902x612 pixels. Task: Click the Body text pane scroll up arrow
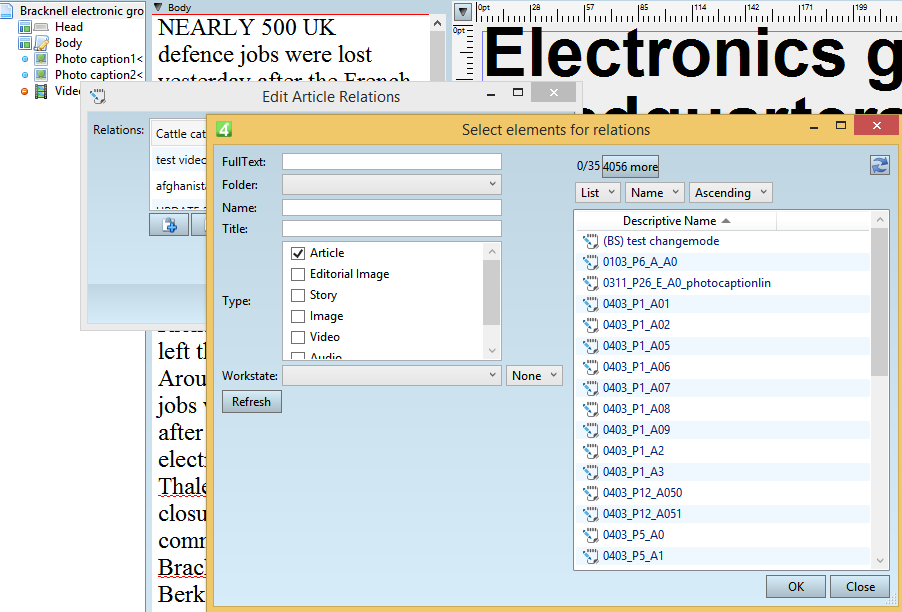pos(437,23)
